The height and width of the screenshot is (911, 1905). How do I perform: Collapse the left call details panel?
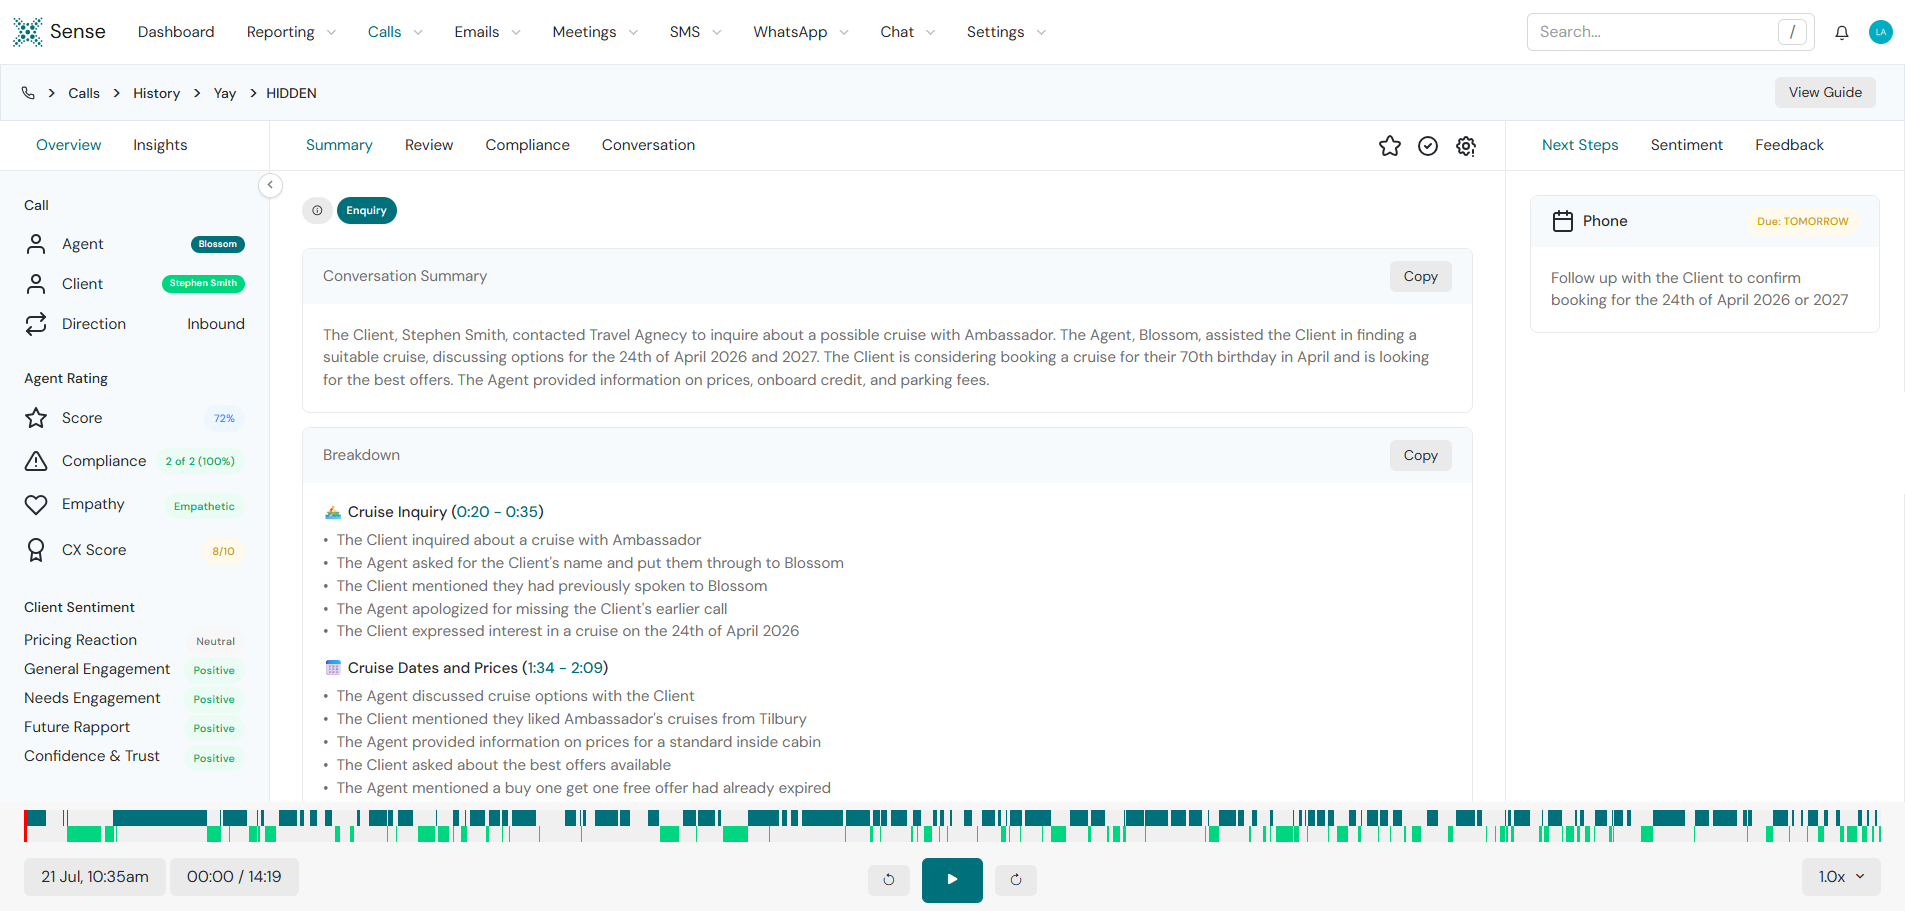click(269, 185)
